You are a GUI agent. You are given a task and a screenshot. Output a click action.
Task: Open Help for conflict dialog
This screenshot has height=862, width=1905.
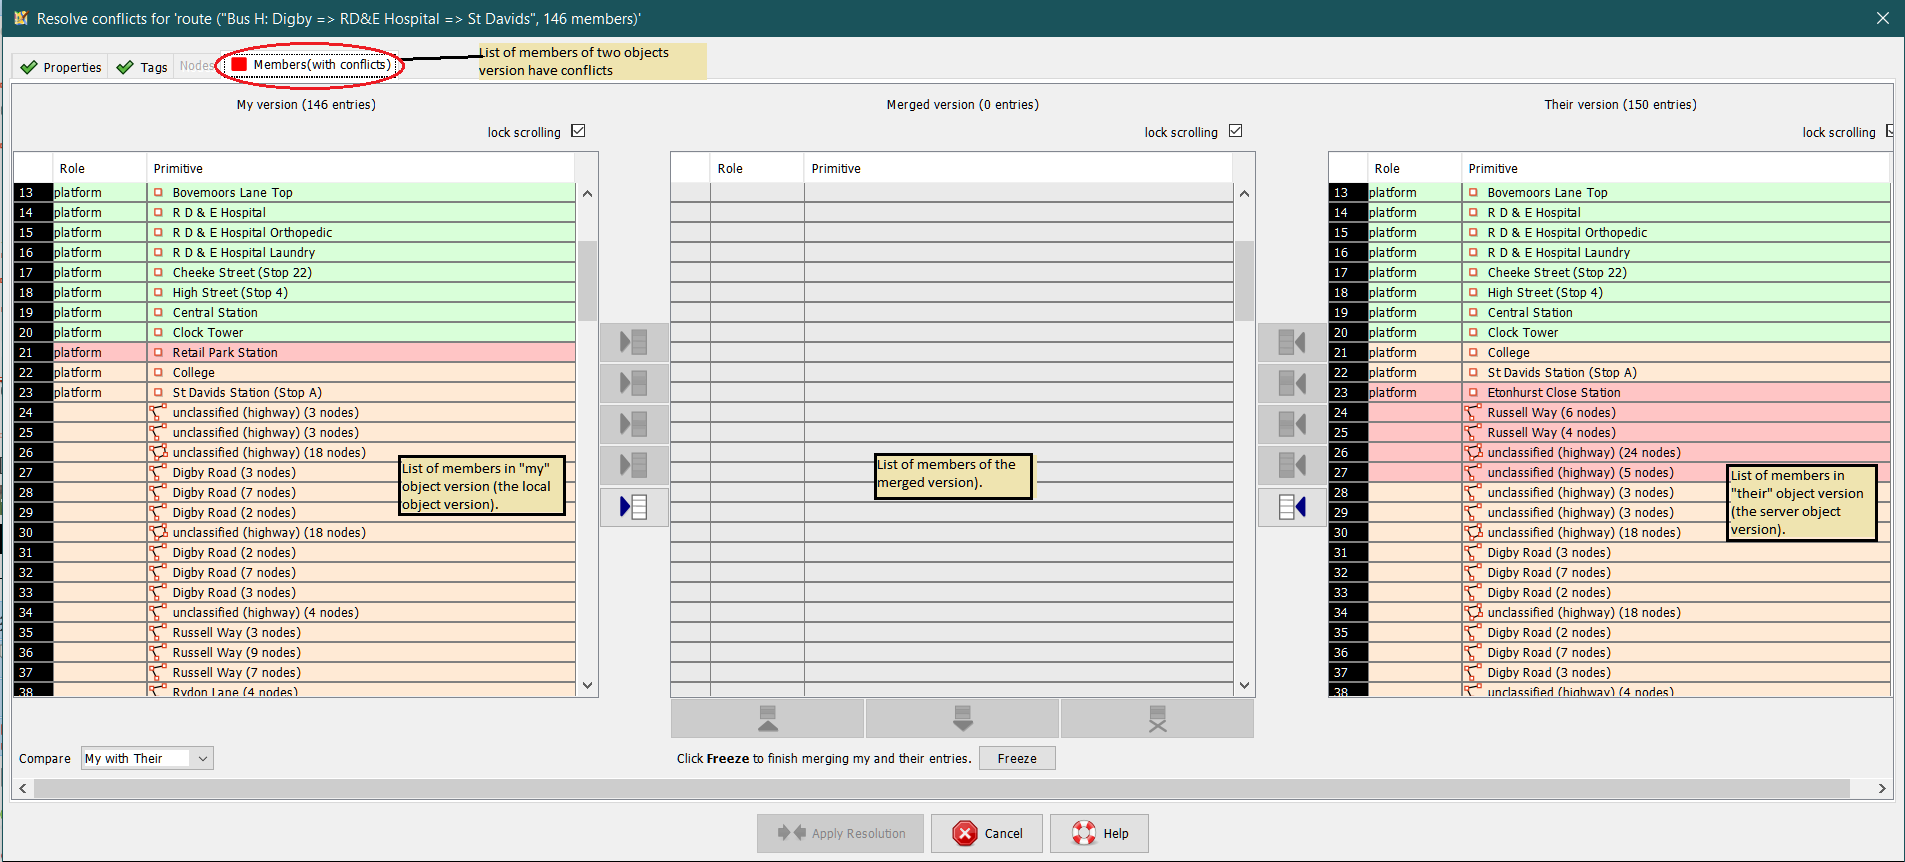tap(1099, 834)
